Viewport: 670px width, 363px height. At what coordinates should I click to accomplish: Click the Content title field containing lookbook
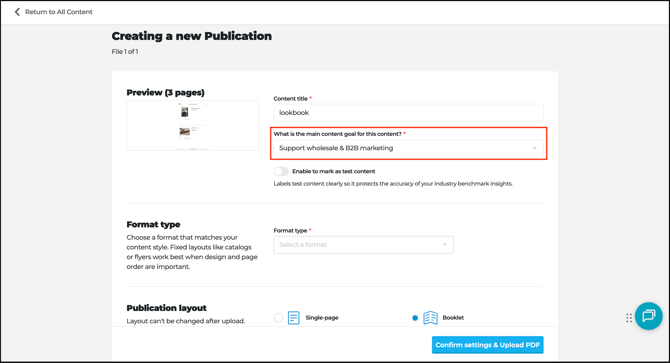(x=408, y=113)
